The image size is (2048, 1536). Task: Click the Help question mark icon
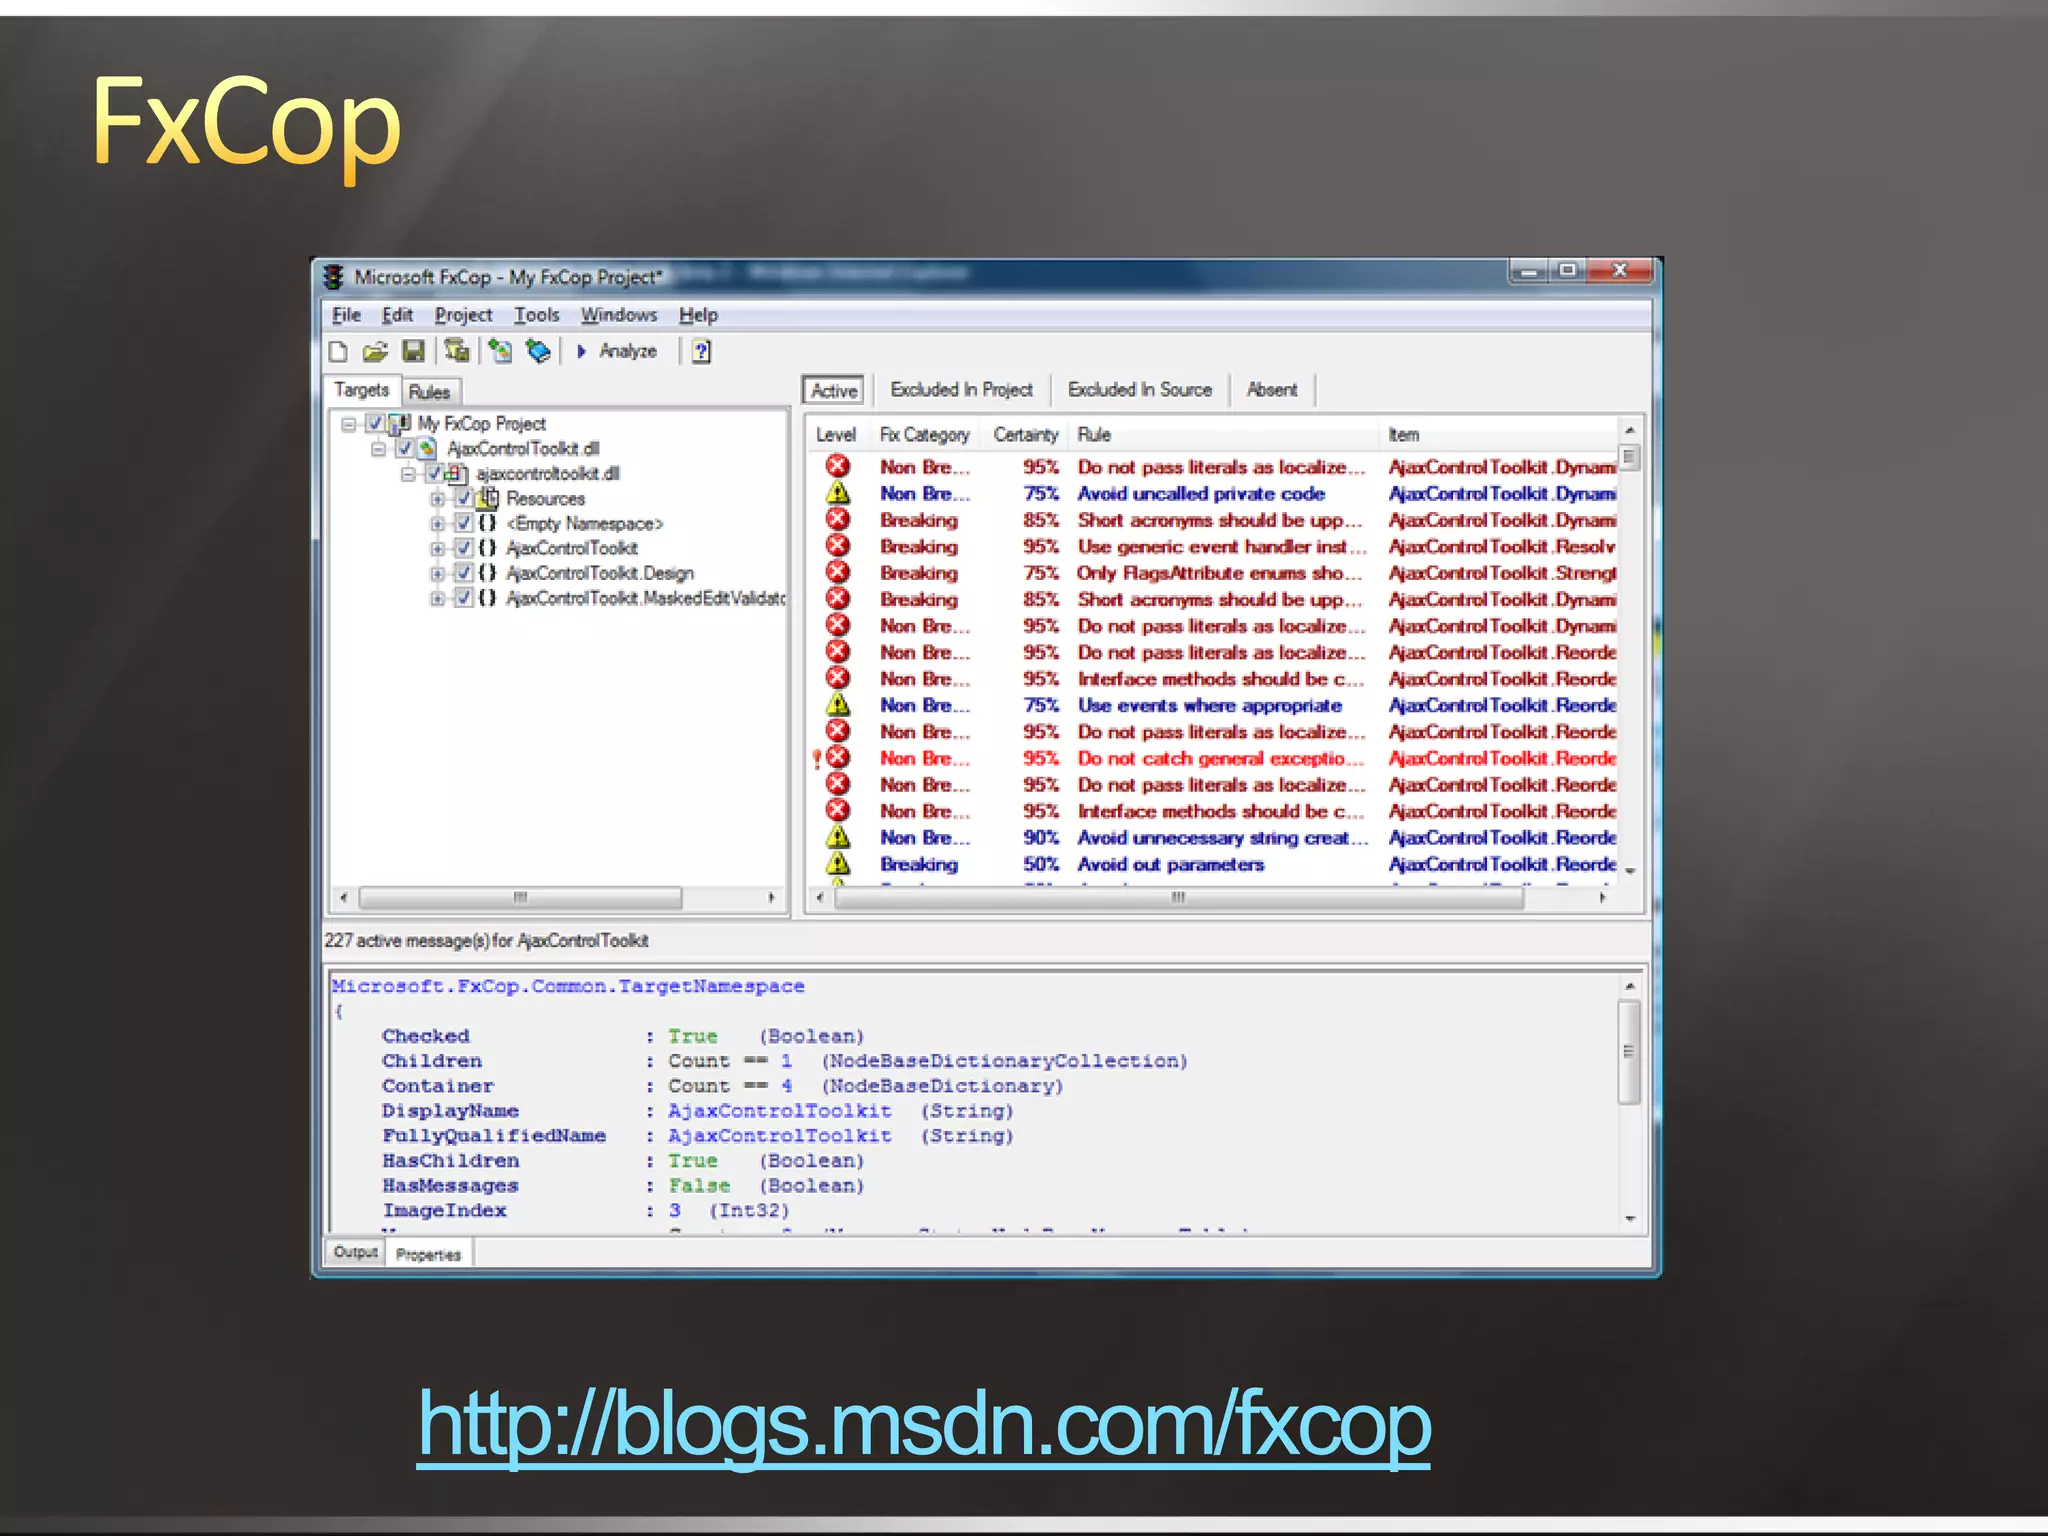tap(702, 351)
